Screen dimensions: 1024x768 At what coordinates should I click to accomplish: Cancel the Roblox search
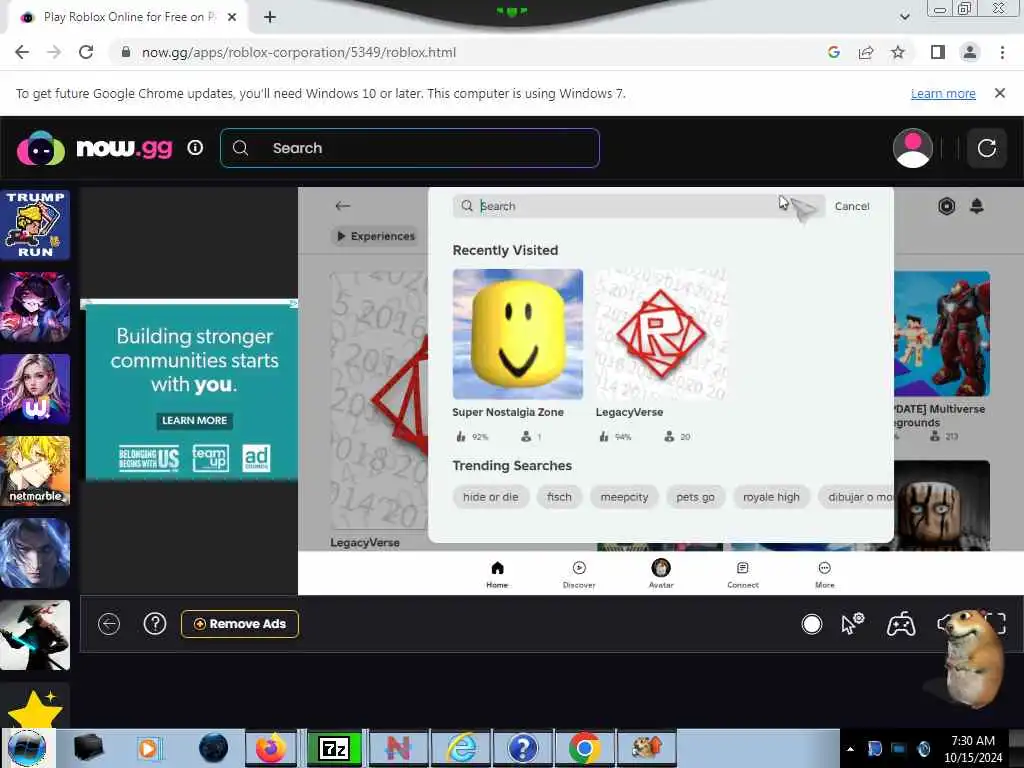pyautogui.click(x=852, y=206)
